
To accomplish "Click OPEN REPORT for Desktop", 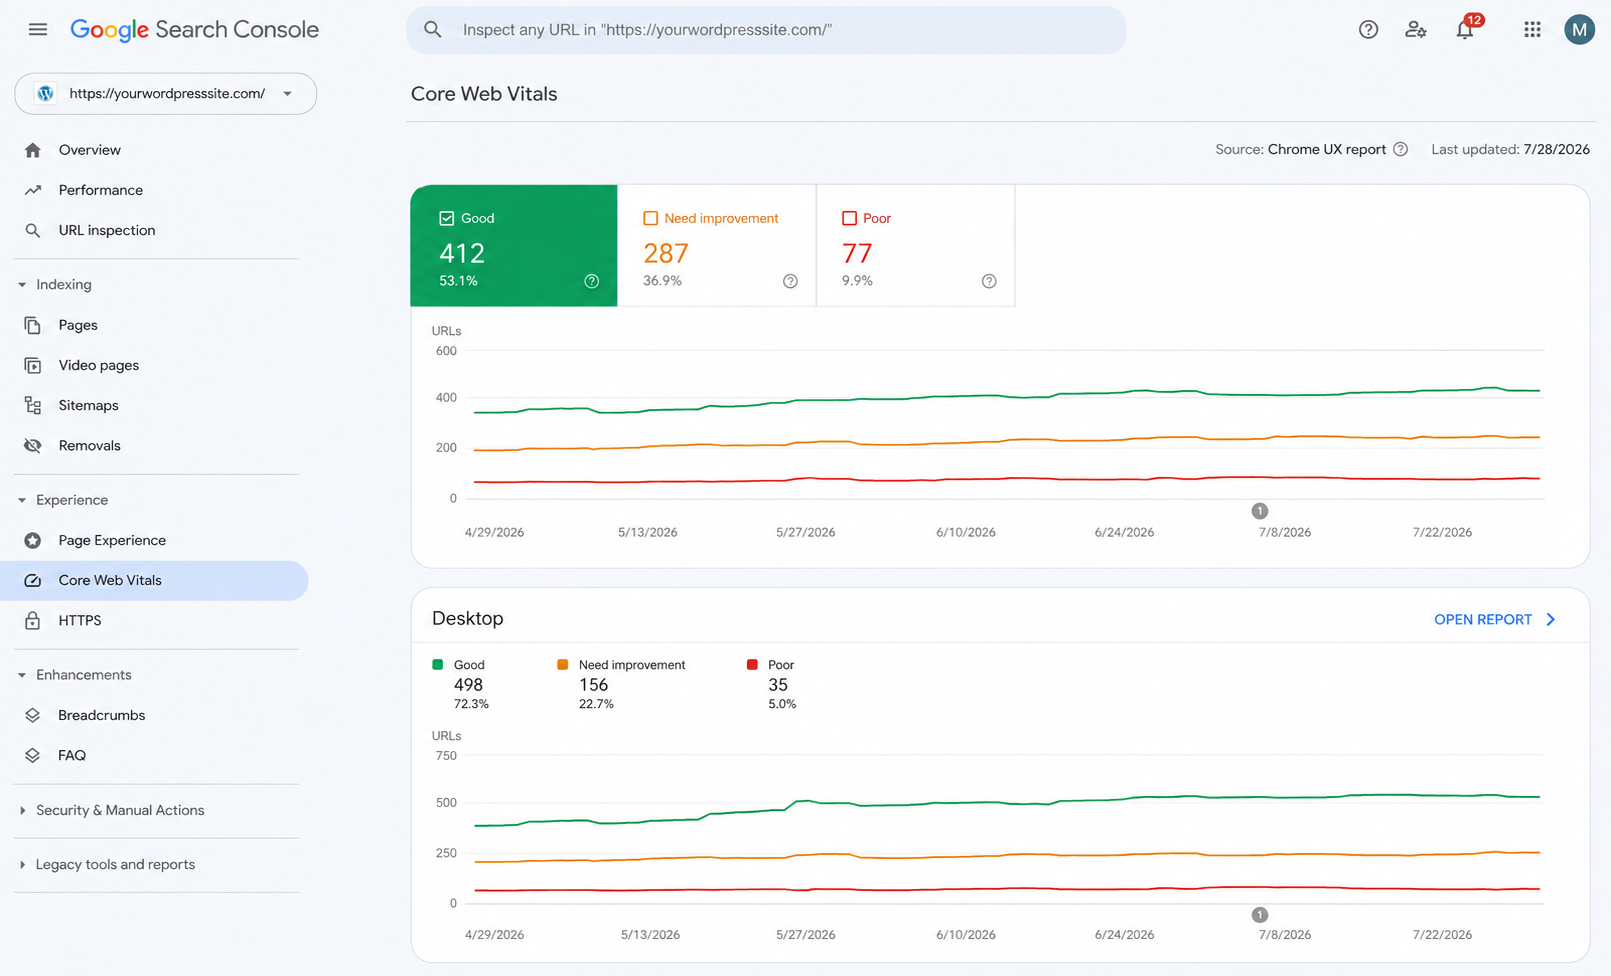I will coord(1483,619).
